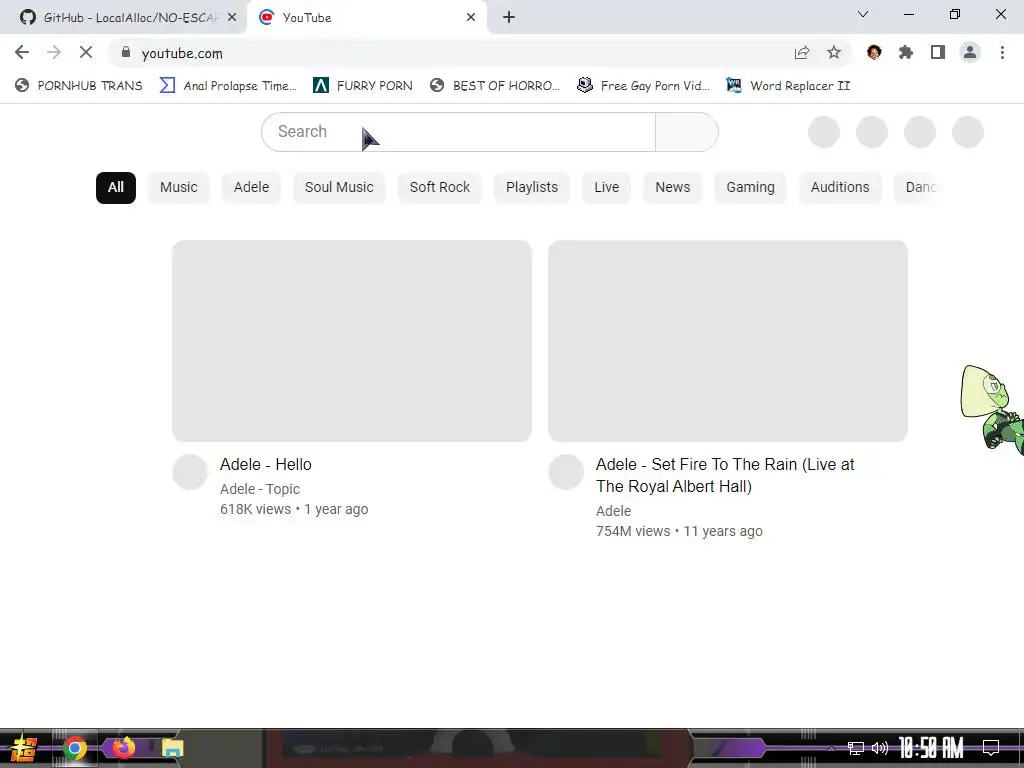This screenshot has width=1024, height=768.
Task: Open the volume speaker icon in tray
Action: pos(880,748)
